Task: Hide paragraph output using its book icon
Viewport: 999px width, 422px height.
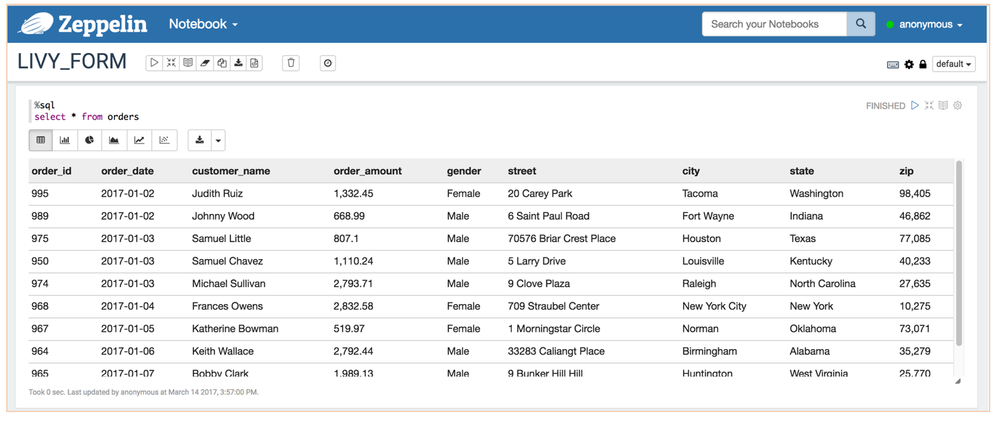Action: click(x=943, y=105)
